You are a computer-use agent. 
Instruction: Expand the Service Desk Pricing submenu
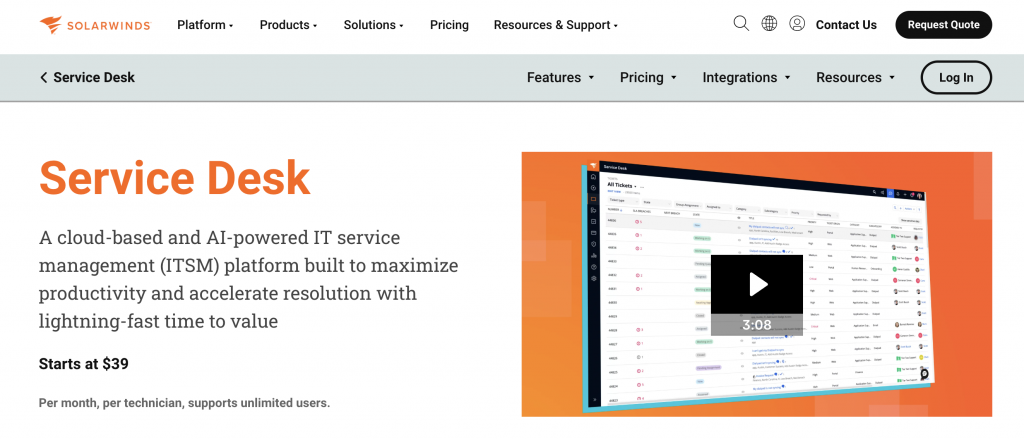[648, 78]
